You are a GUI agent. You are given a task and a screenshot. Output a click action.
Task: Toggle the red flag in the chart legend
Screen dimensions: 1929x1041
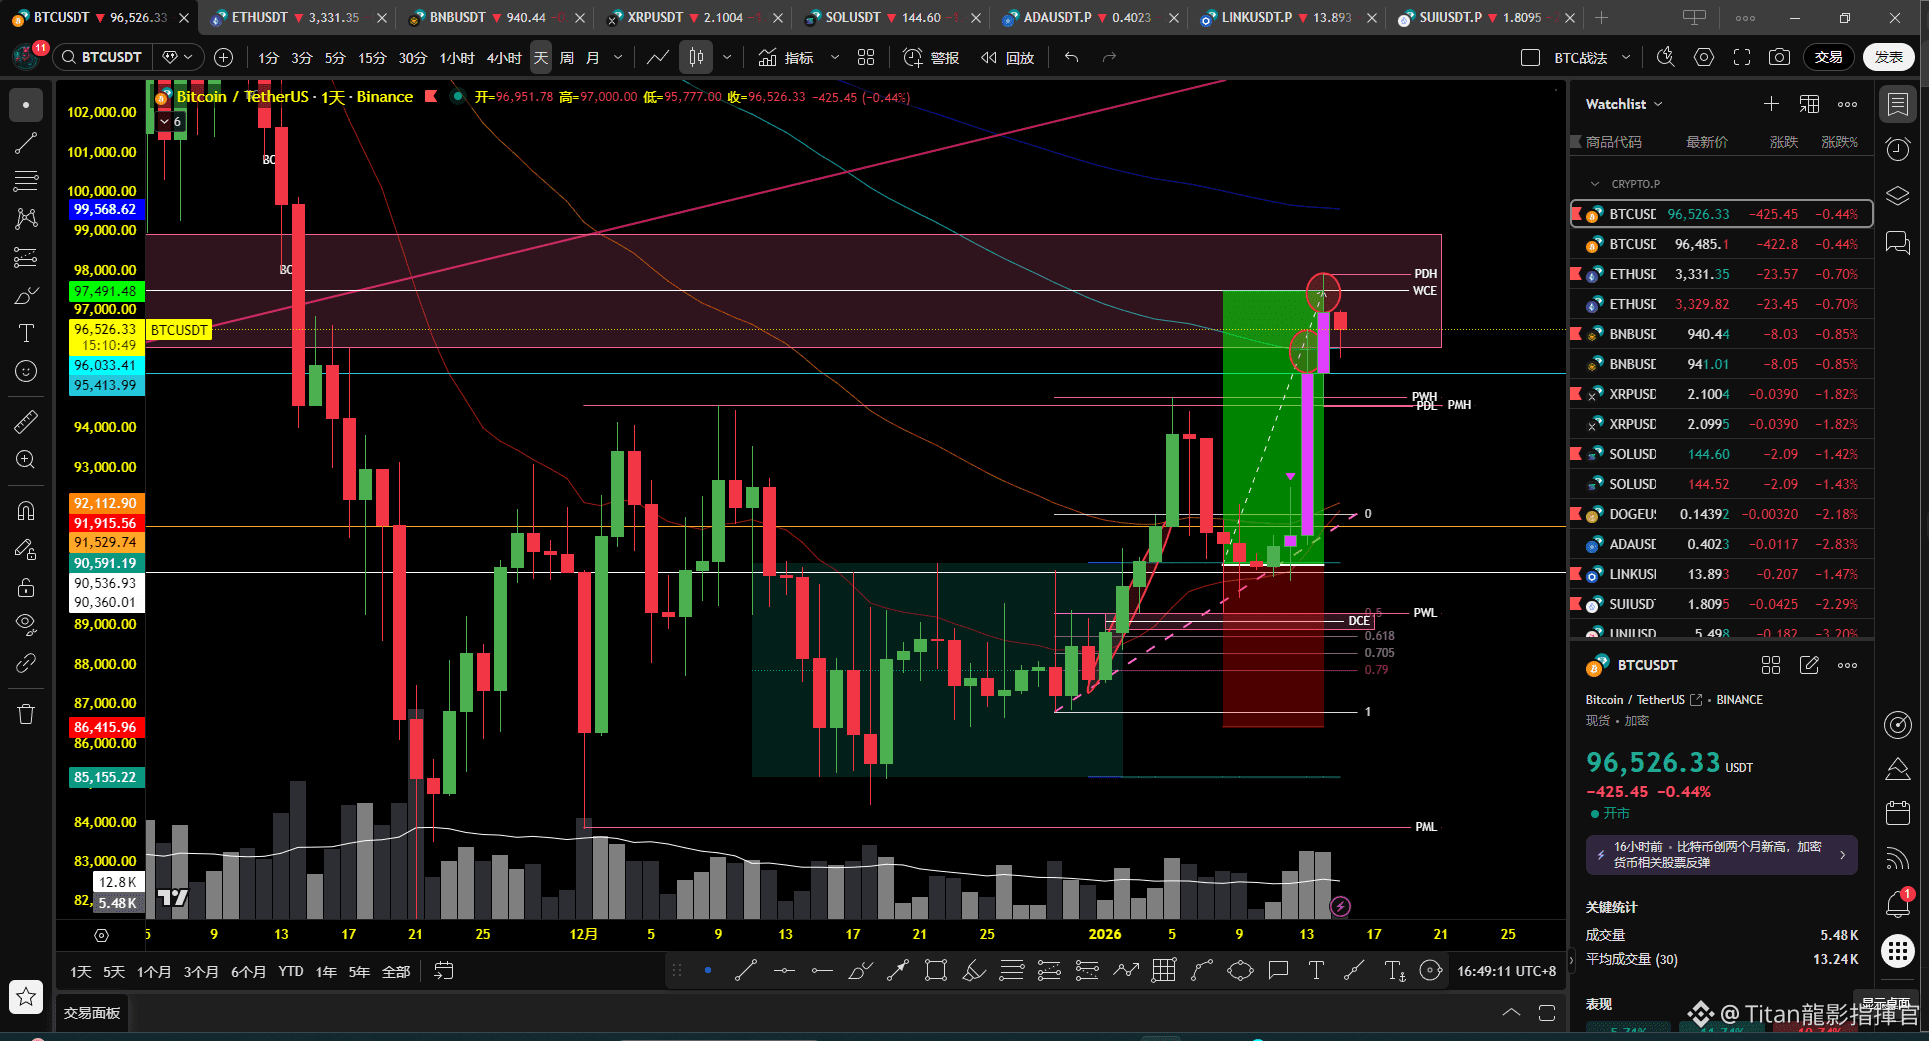click(431, 97)
